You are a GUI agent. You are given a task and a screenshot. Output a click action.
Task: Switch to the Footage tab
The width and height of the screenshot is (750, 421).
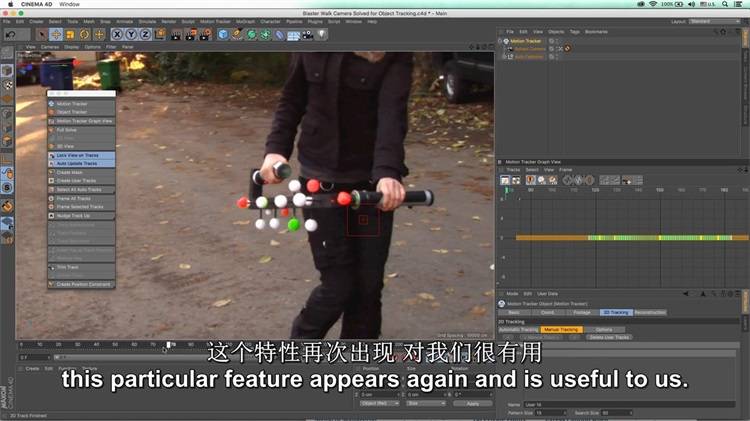582,312
